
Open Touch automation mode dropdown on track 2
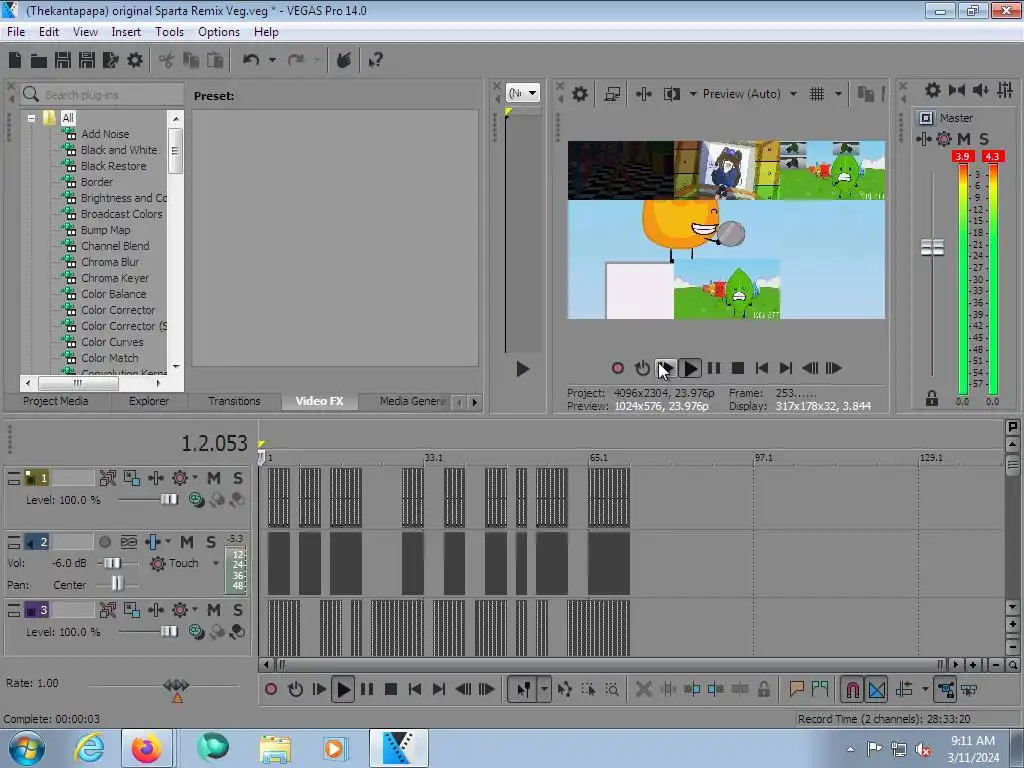coord(216,563)
